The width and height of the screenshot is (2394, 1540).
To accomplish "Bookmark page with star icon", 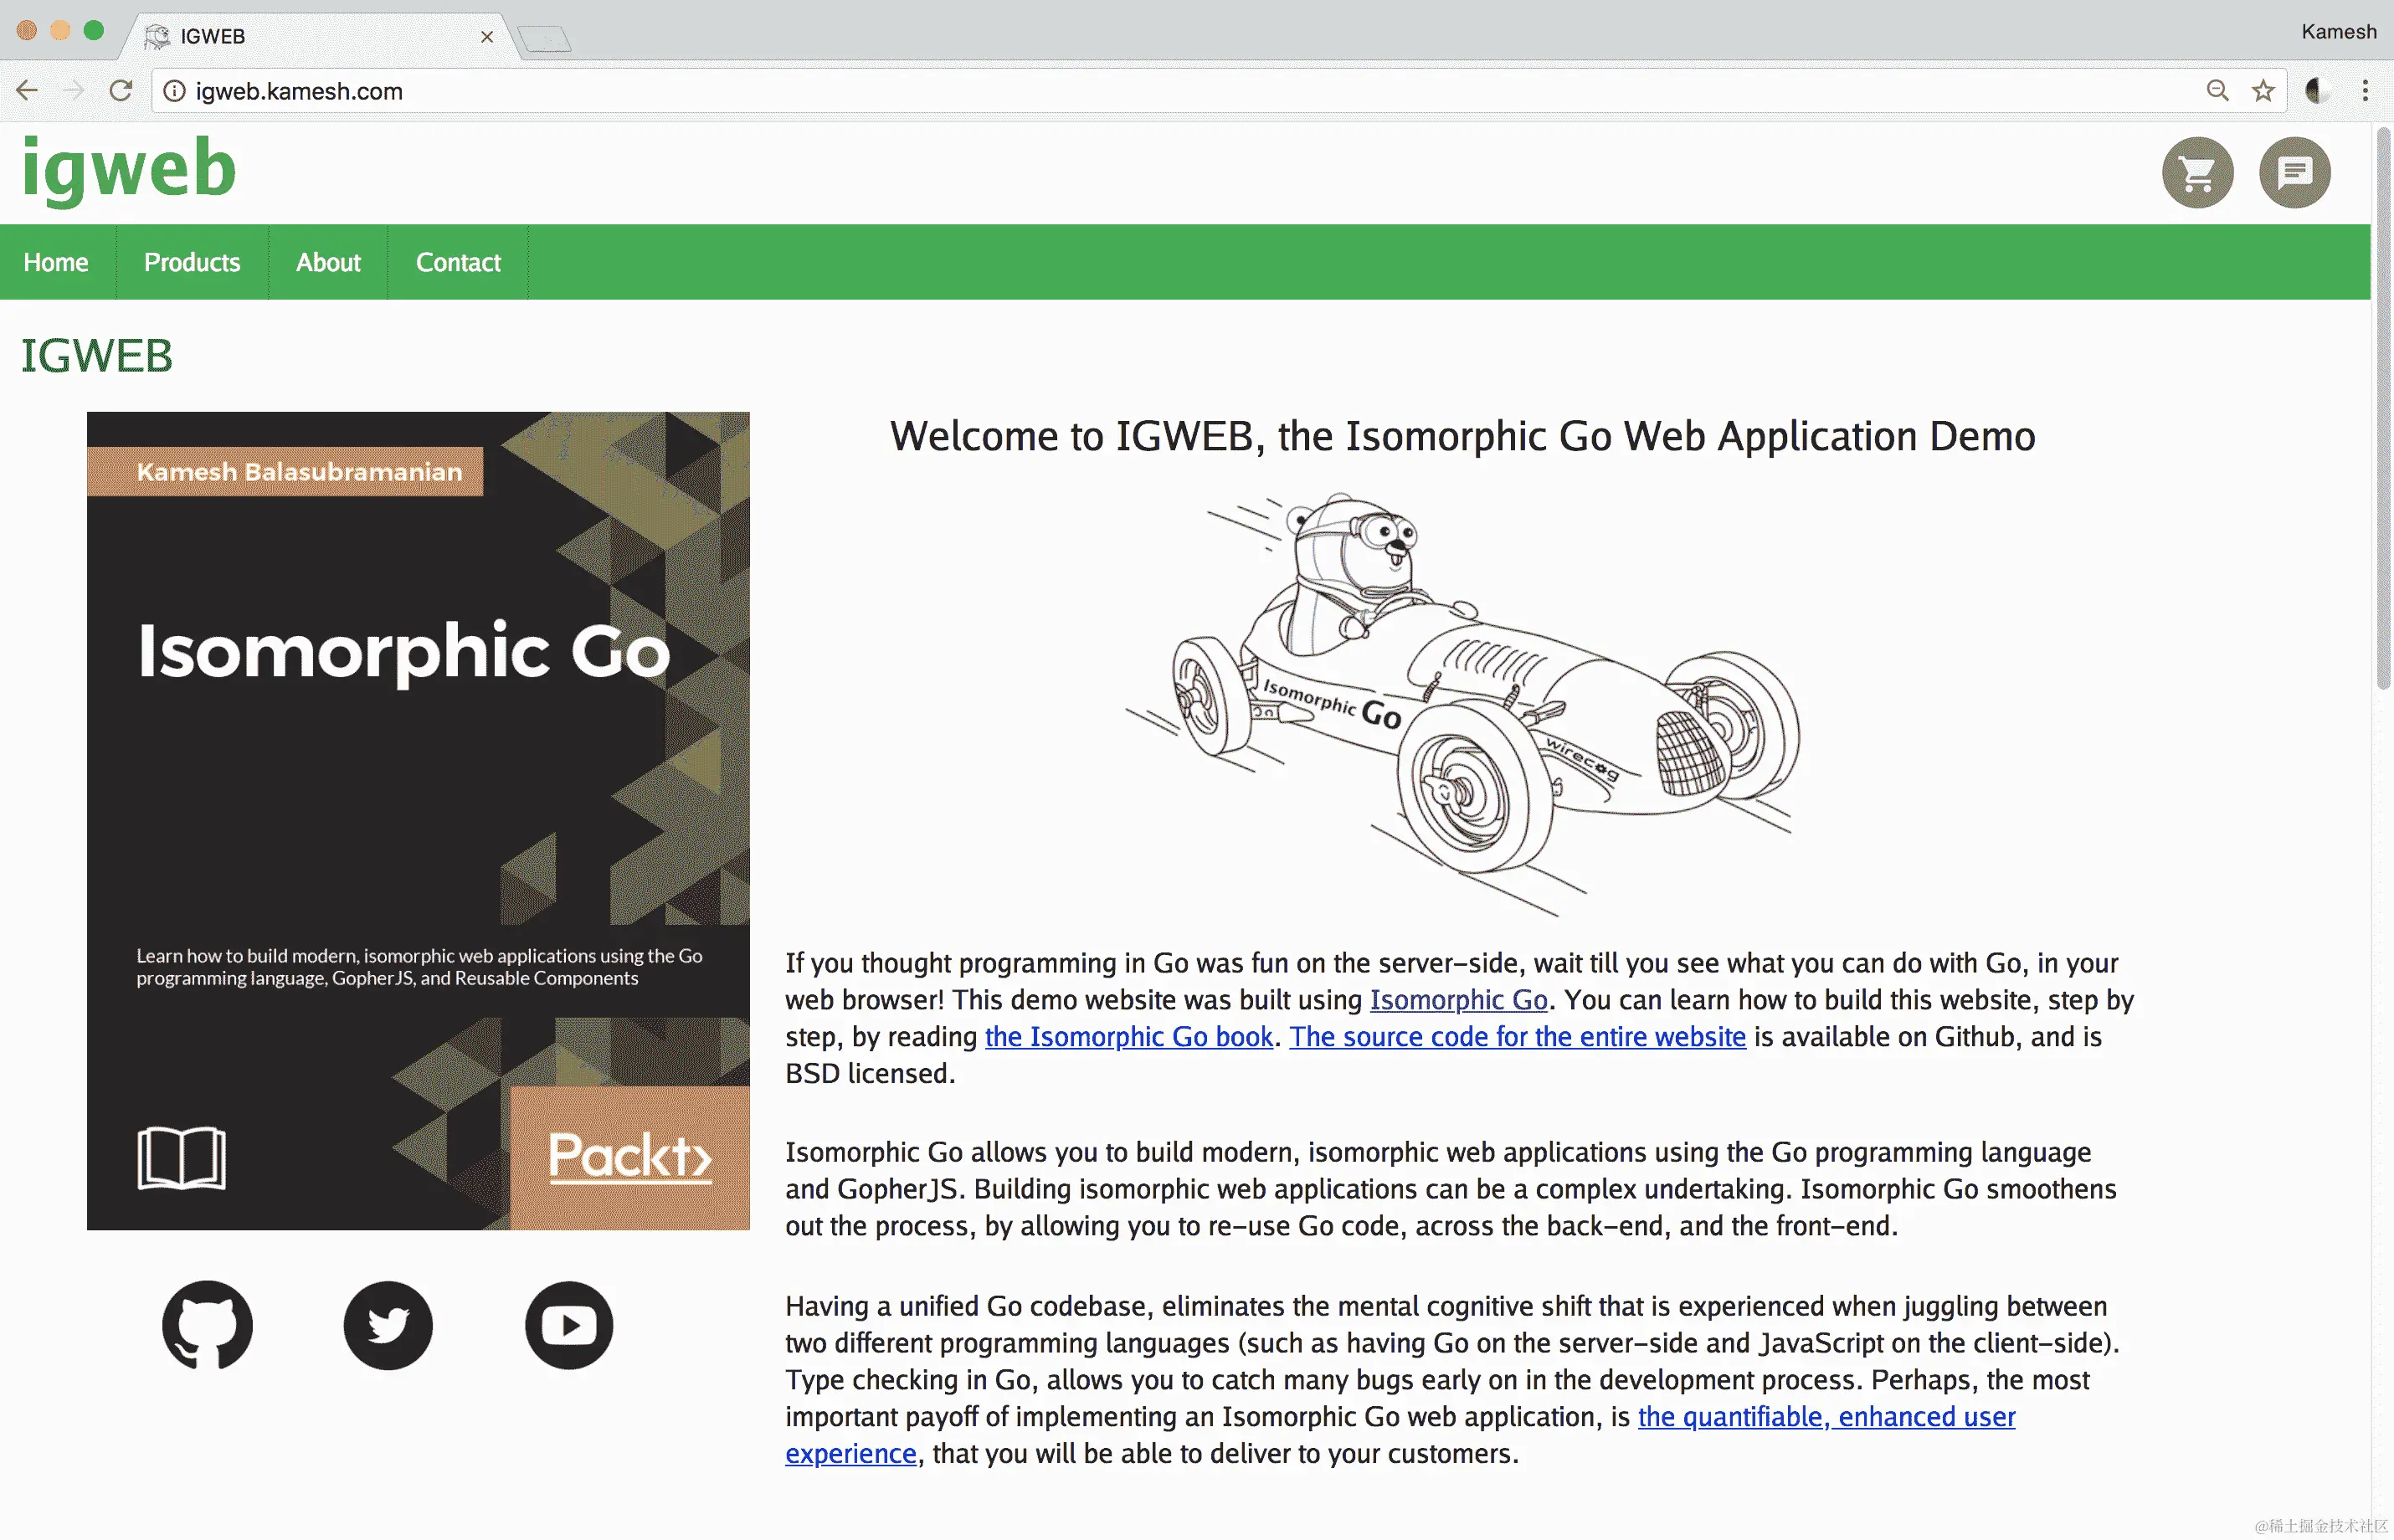I will 2263,91.
